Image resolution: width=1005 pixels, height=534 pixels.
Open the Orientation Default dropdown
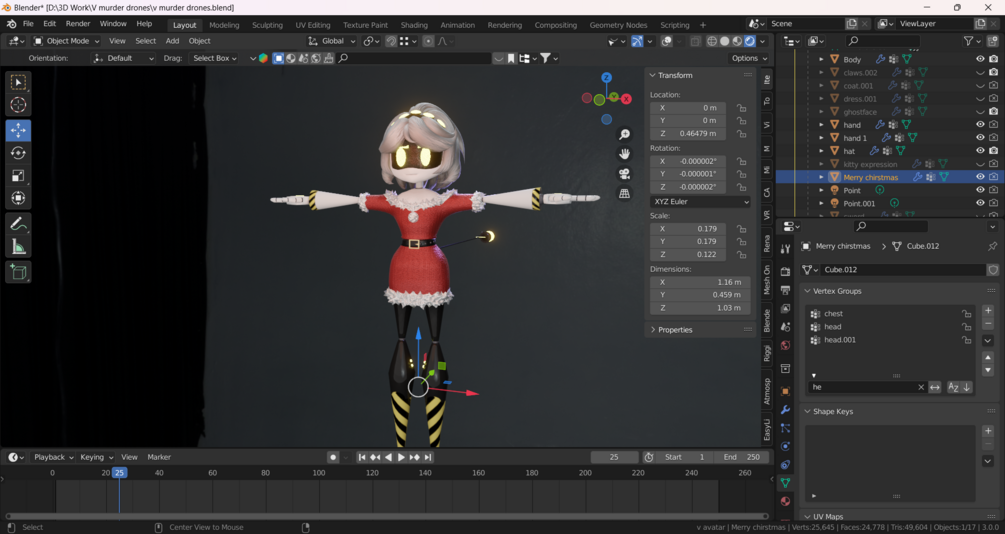(x=123, y=58)
